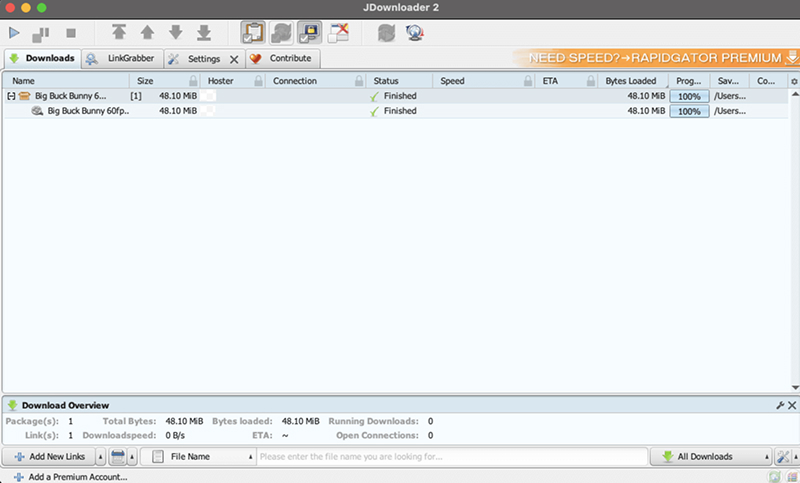The height and width of the screenshot is (483, 800).
Task: Open the update check globe icon
Action: click(x=415, y=33)
